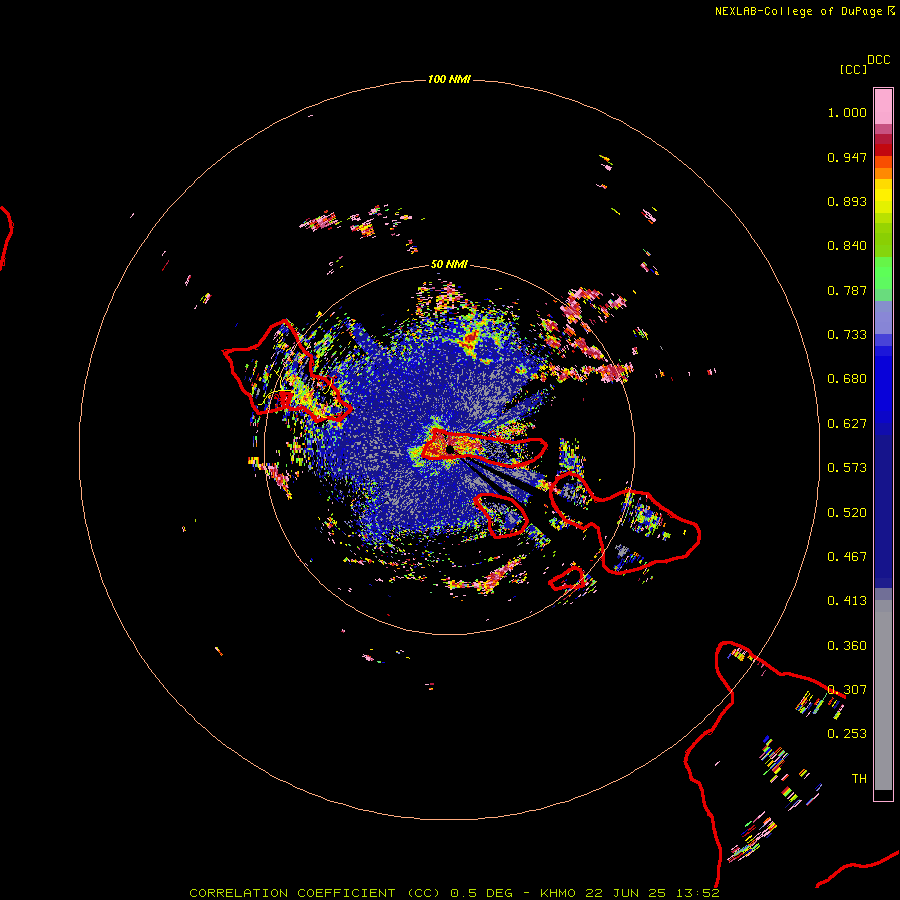Click the pink top segment of color bar
Viewport: 900px width, 900px height.
[x=883, y=106]
